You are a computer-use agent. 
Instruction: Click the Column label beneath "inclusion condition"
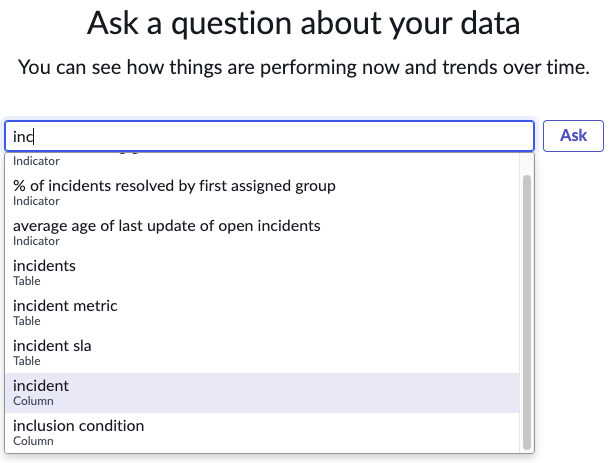33,441
